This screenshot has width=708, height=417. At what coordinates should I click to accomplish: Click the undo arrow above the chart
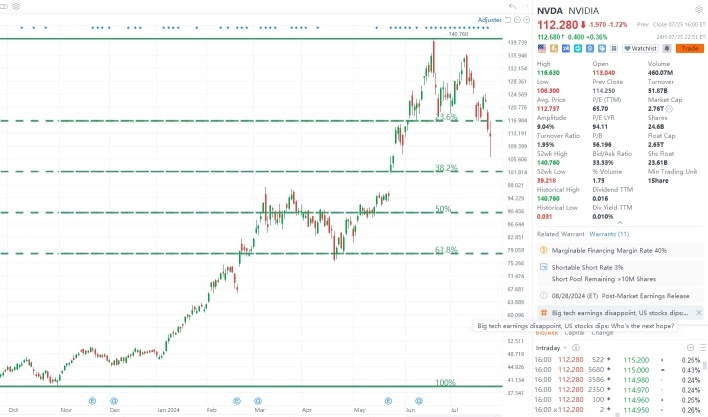tap(512, 6)
